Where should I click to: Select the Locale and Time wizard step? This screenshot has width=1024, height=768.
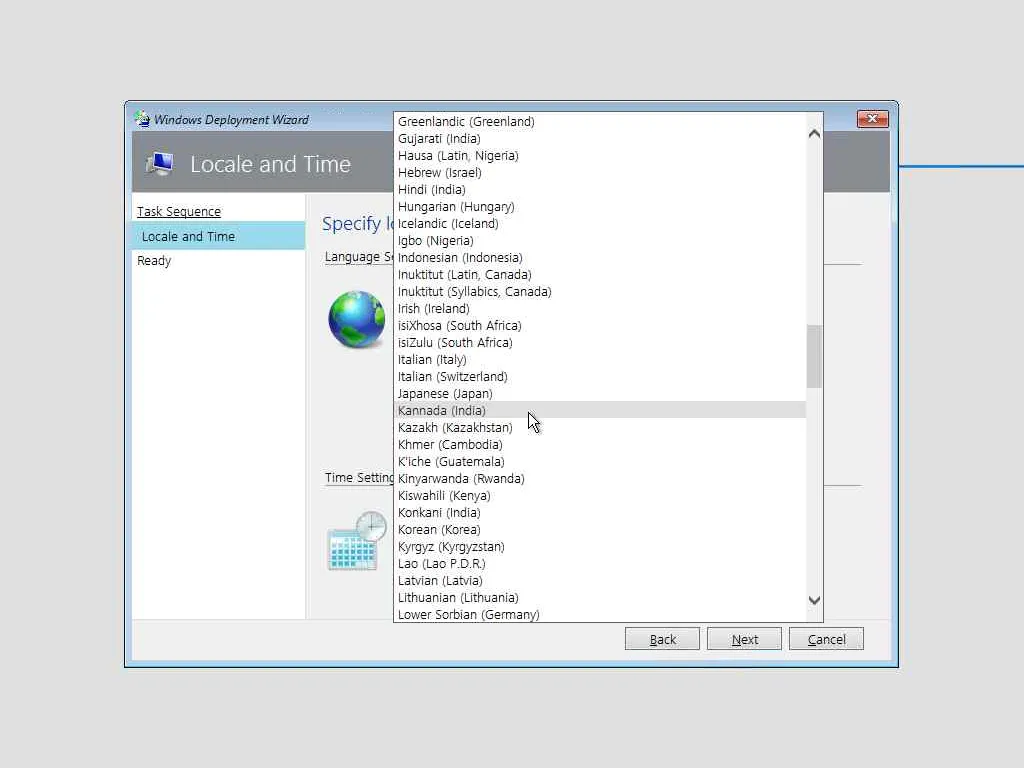219,236
